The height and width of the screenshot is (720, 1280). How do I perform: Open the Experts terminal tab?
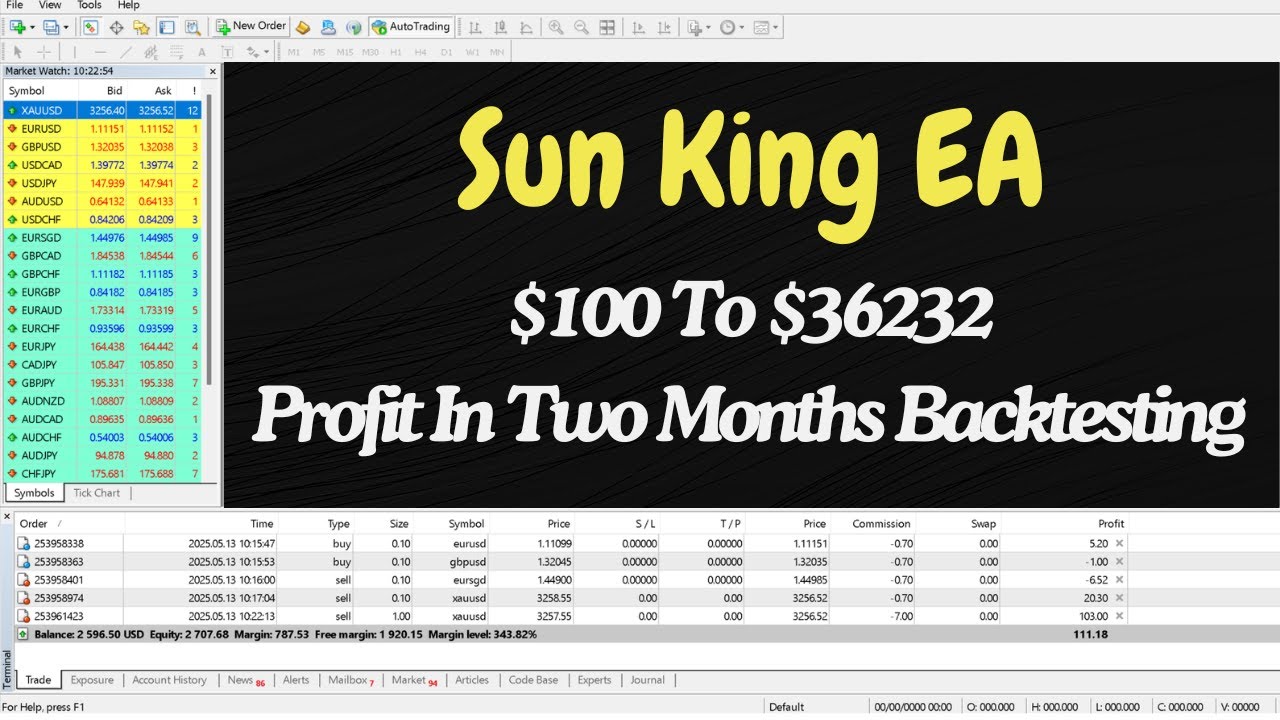pos(594,680)
